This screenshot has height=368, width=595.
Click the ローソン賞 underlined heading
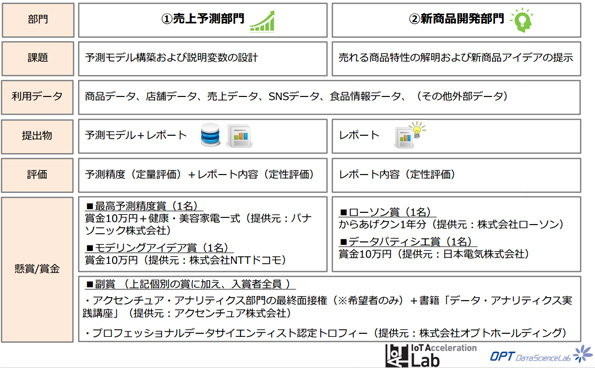pos(387,212)
